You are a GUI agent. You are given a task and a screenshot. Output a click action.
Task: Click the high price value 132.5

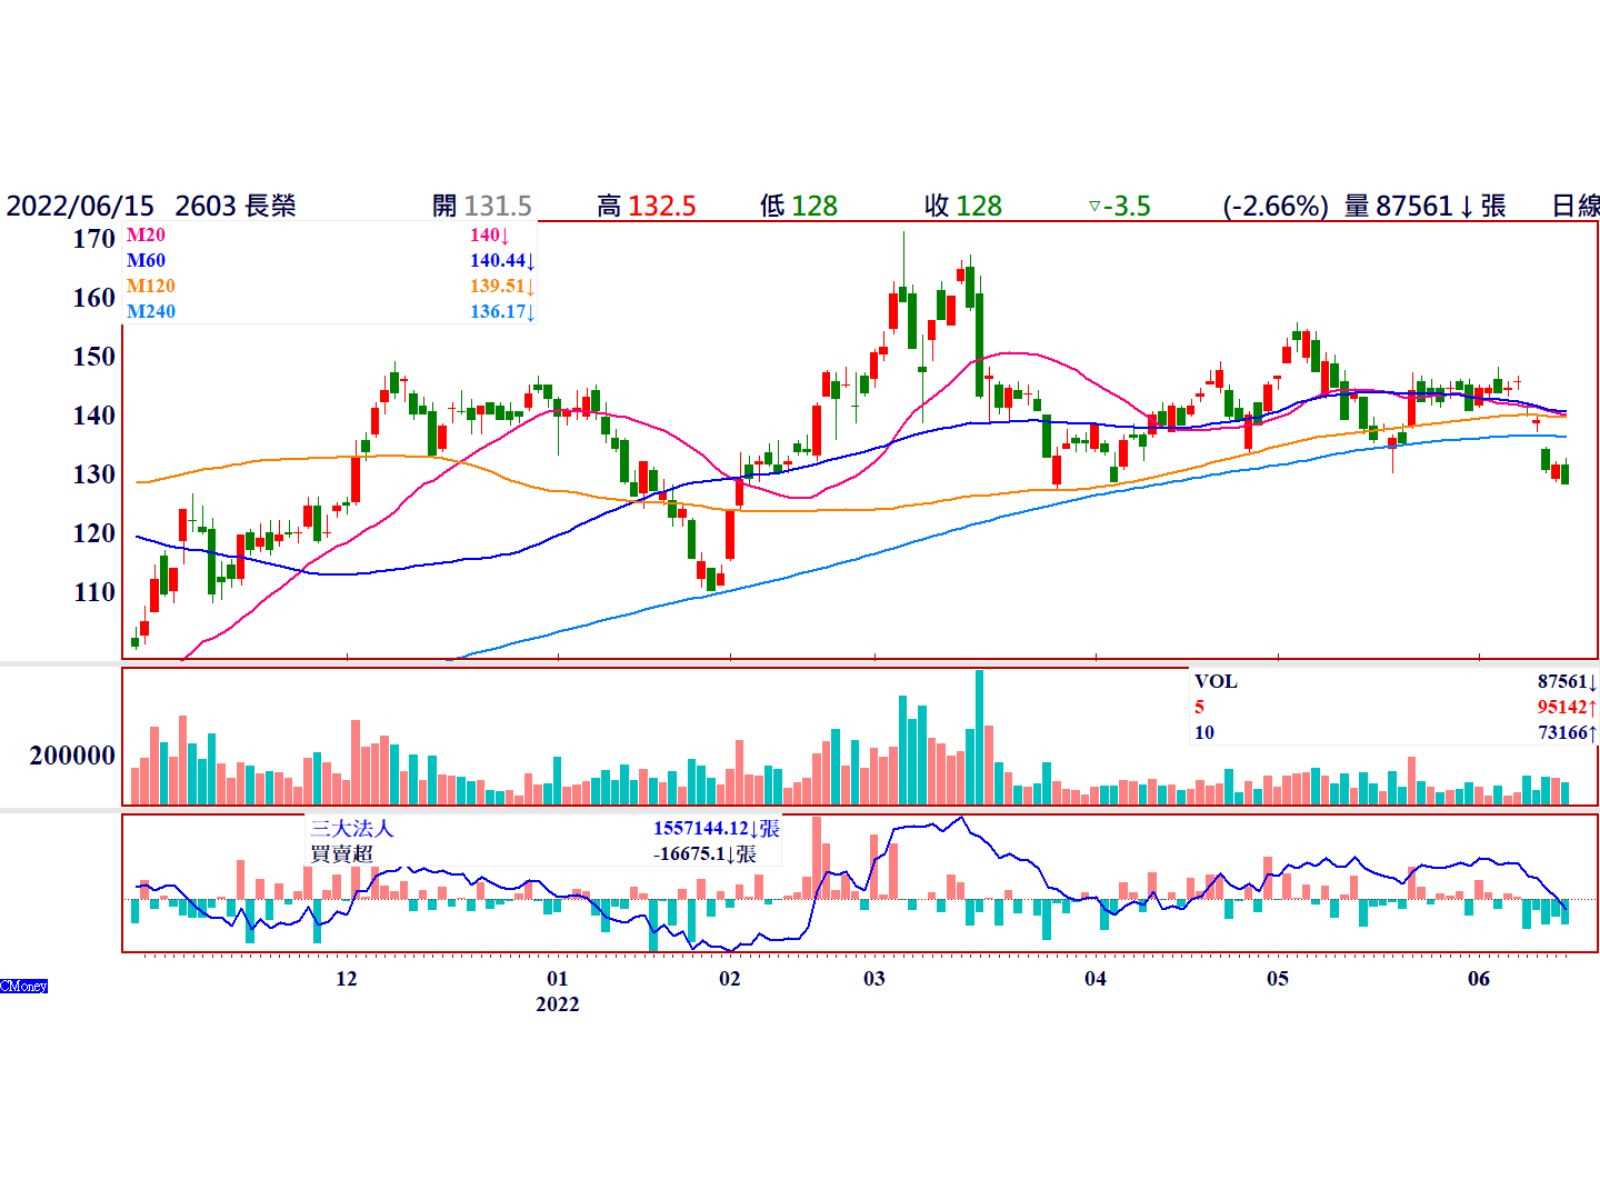[661, 207]
